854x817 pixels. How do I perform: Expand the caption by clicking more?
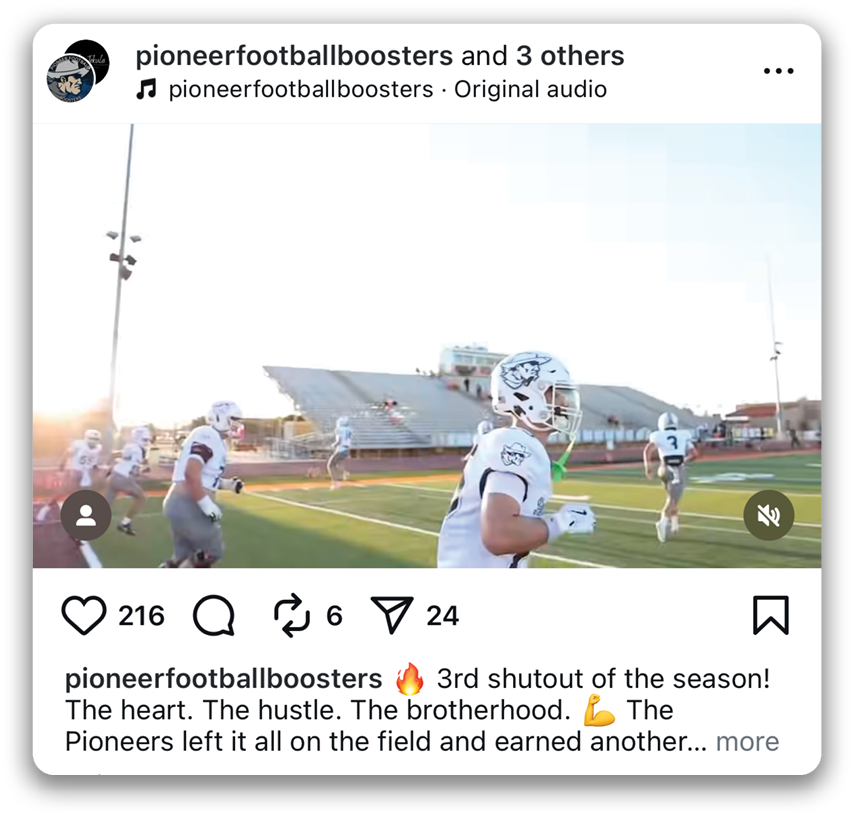coord(747,742)
